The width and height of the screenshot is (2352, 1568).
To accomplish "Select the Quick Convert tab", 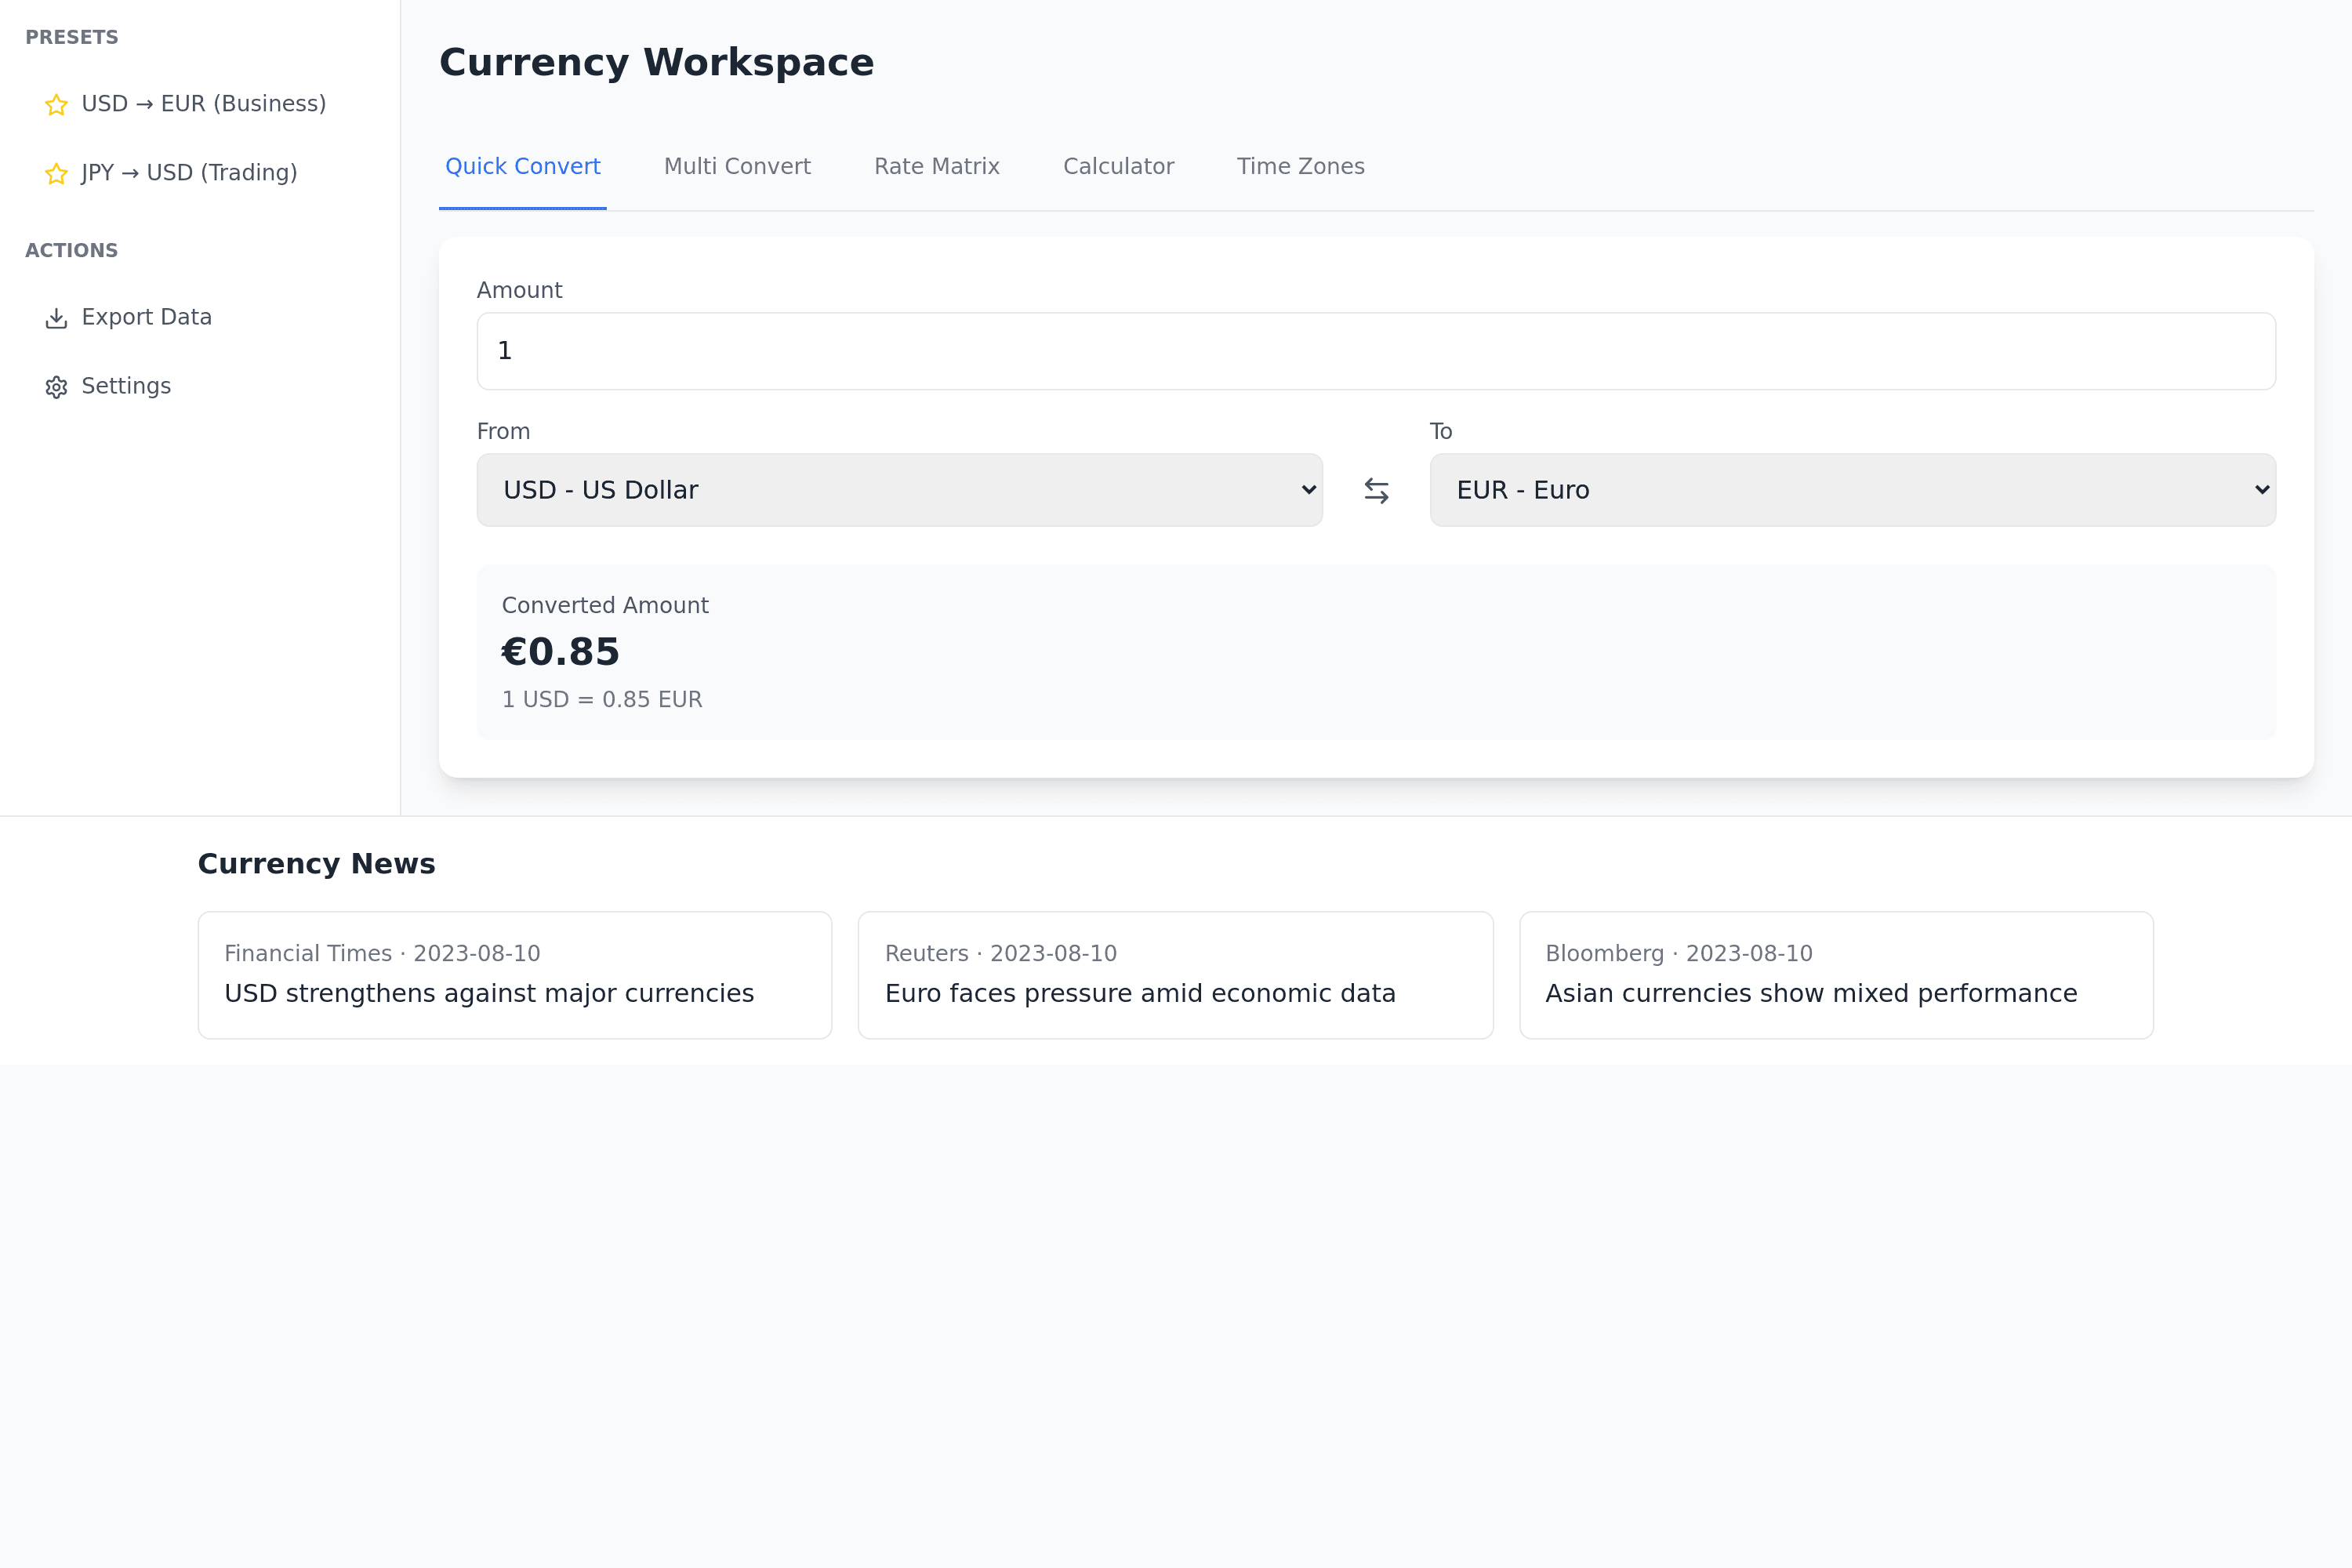I will [x=522, y=167].
